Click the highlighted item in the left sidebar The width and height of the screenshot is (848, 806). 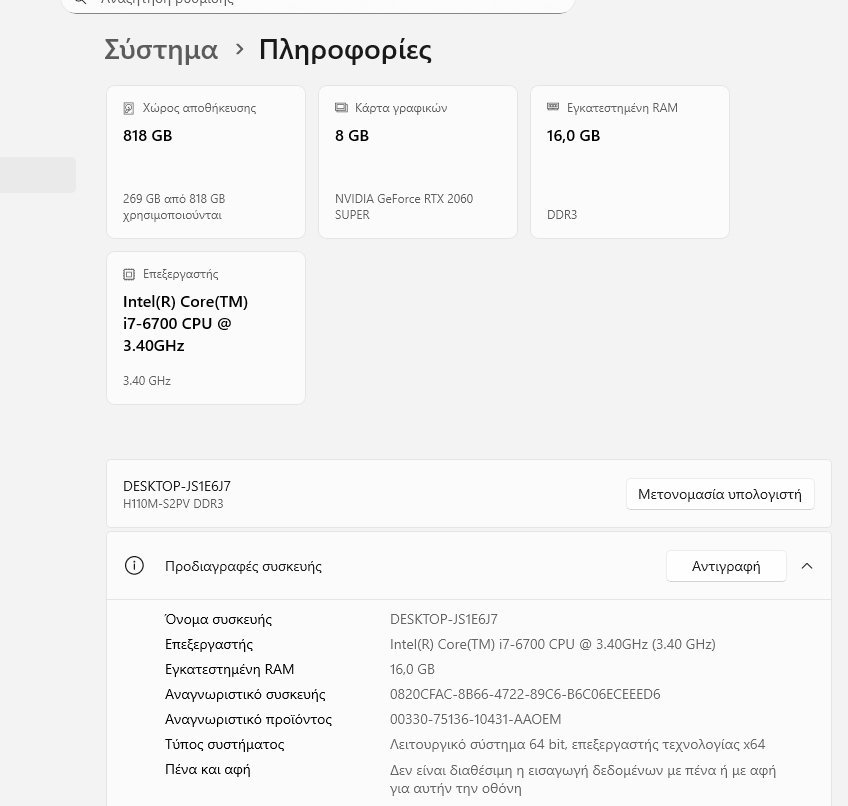37,175
